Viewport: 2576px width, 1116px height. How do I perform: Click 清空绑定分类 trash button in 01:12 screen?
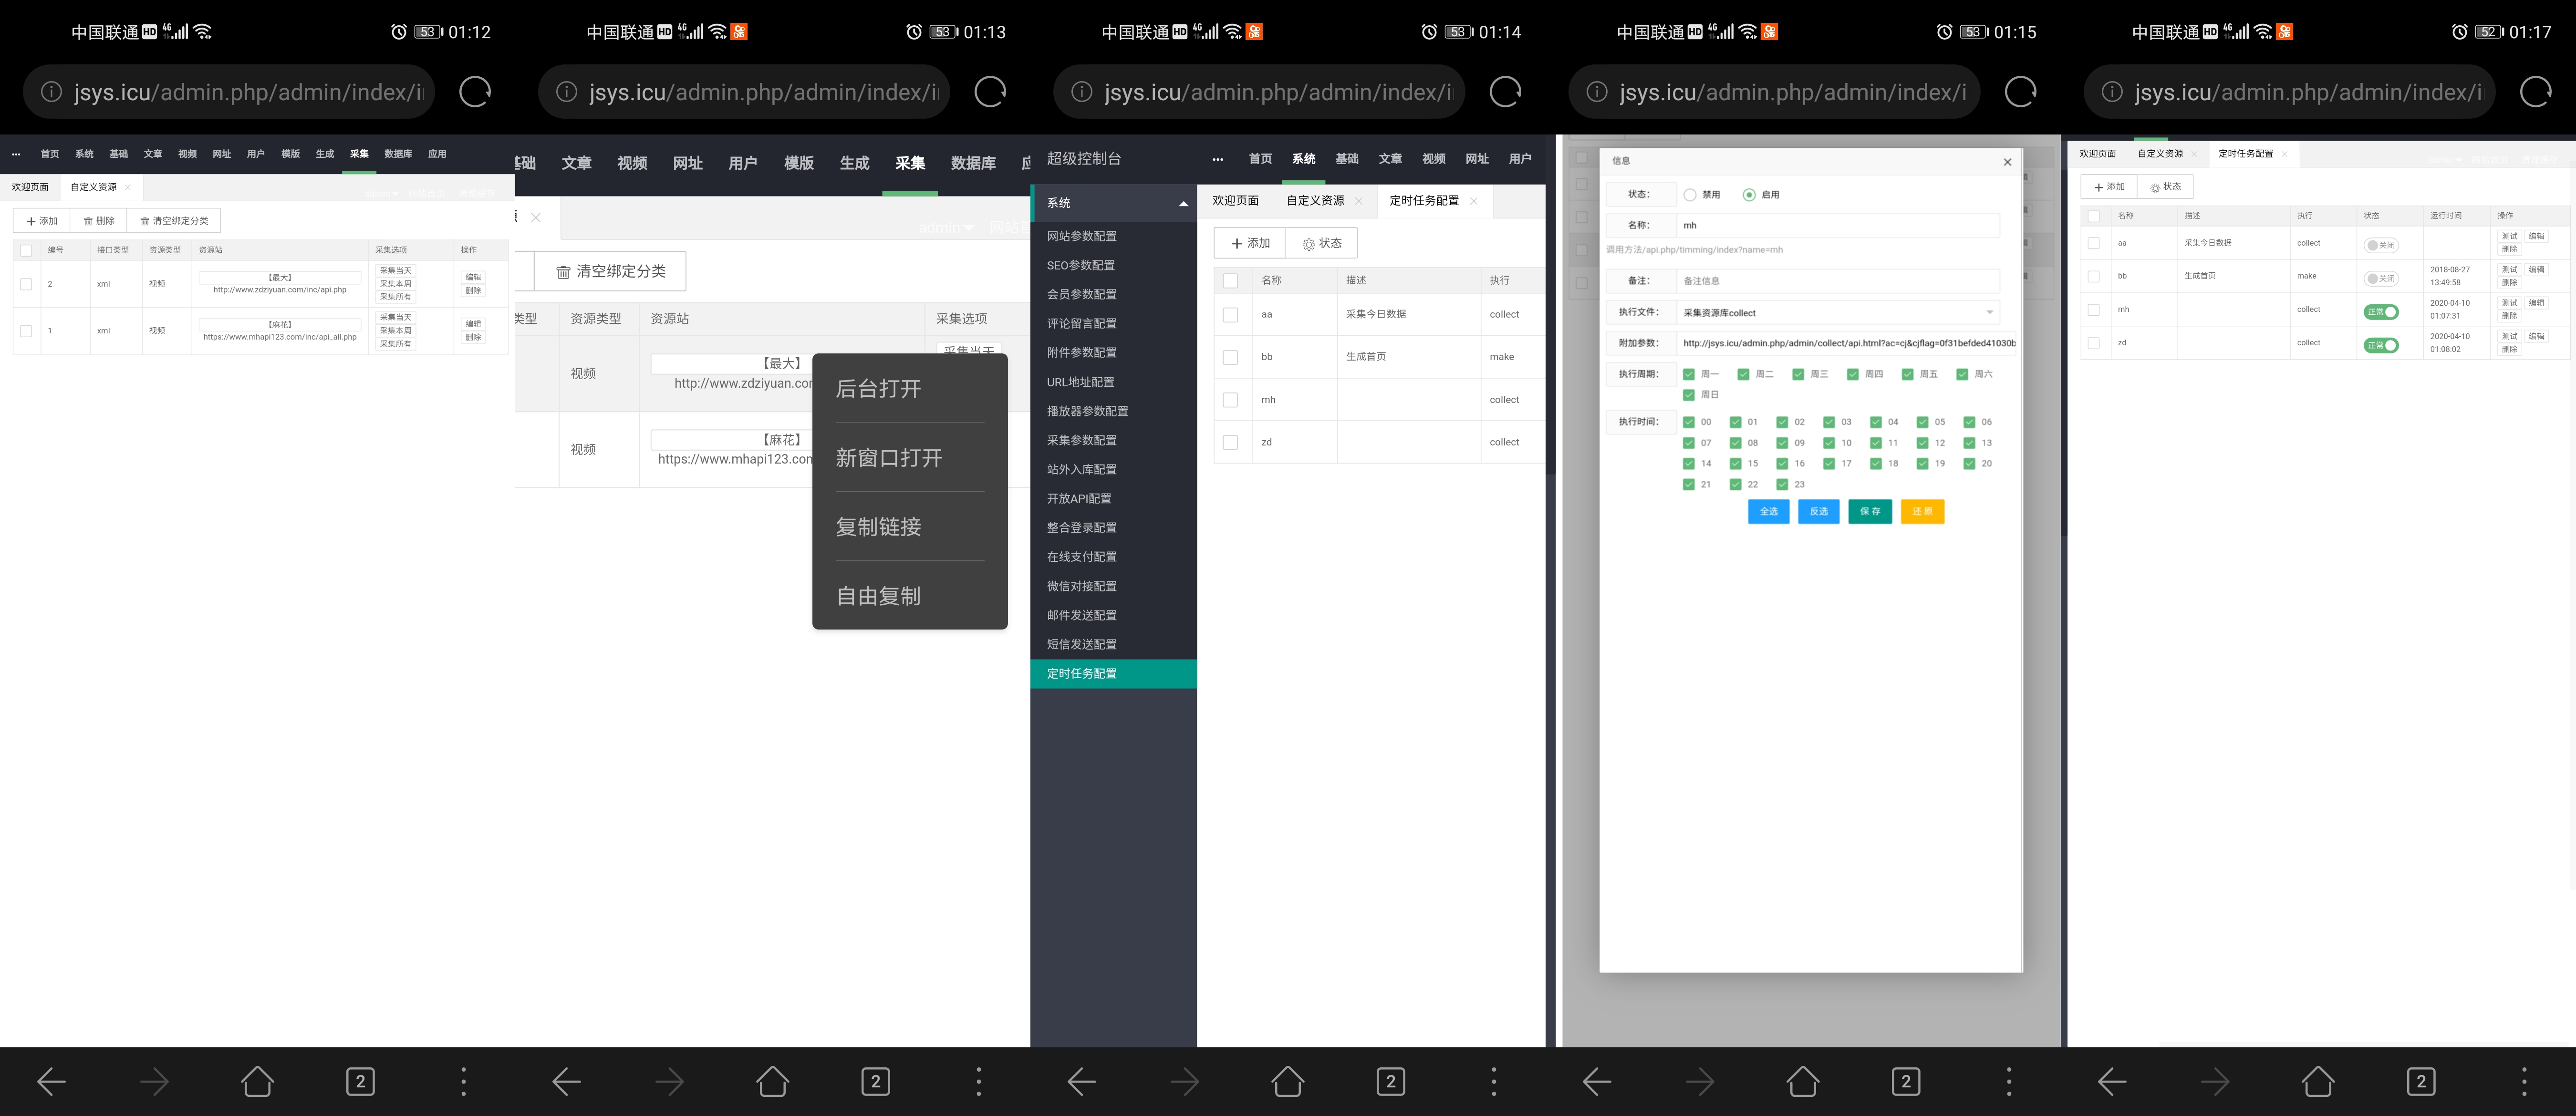[174, 221]
